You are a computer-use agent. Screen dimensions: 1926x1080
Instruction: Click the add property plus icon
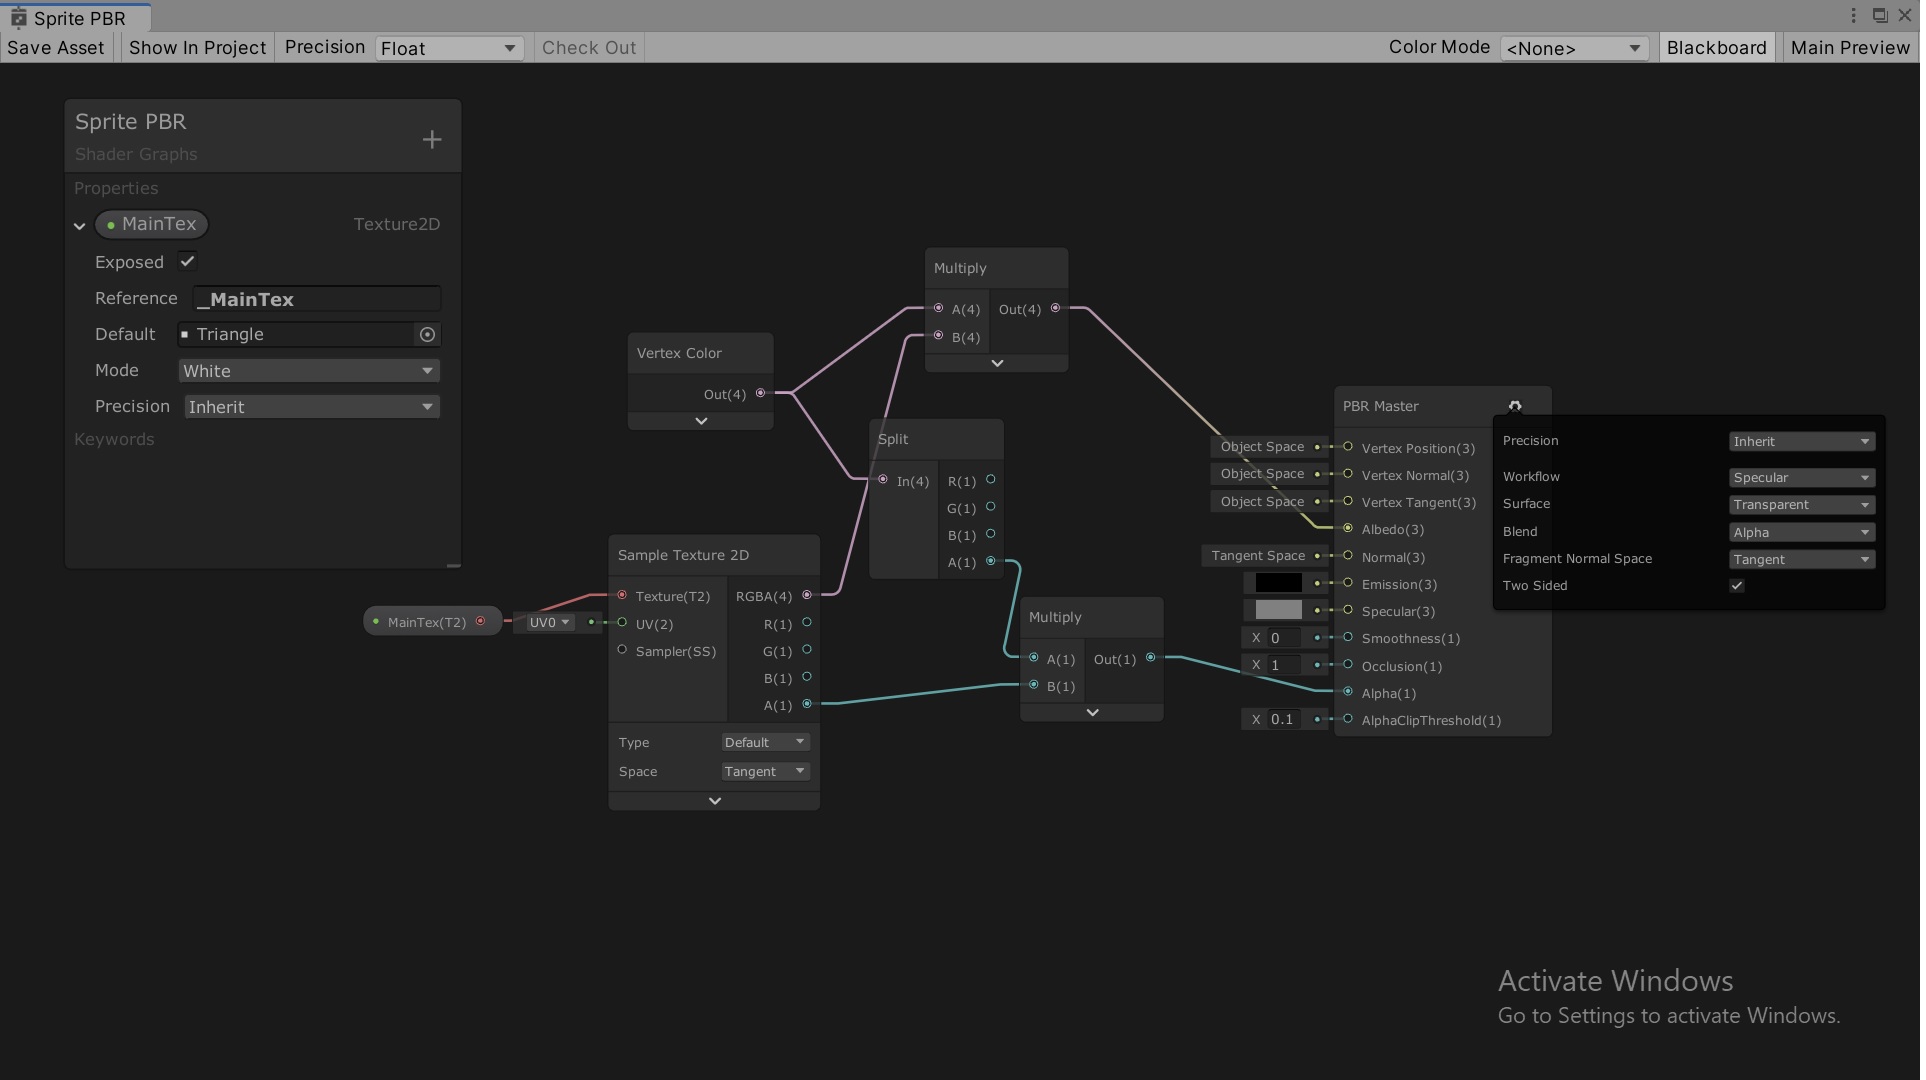click(x=432, y=140)
